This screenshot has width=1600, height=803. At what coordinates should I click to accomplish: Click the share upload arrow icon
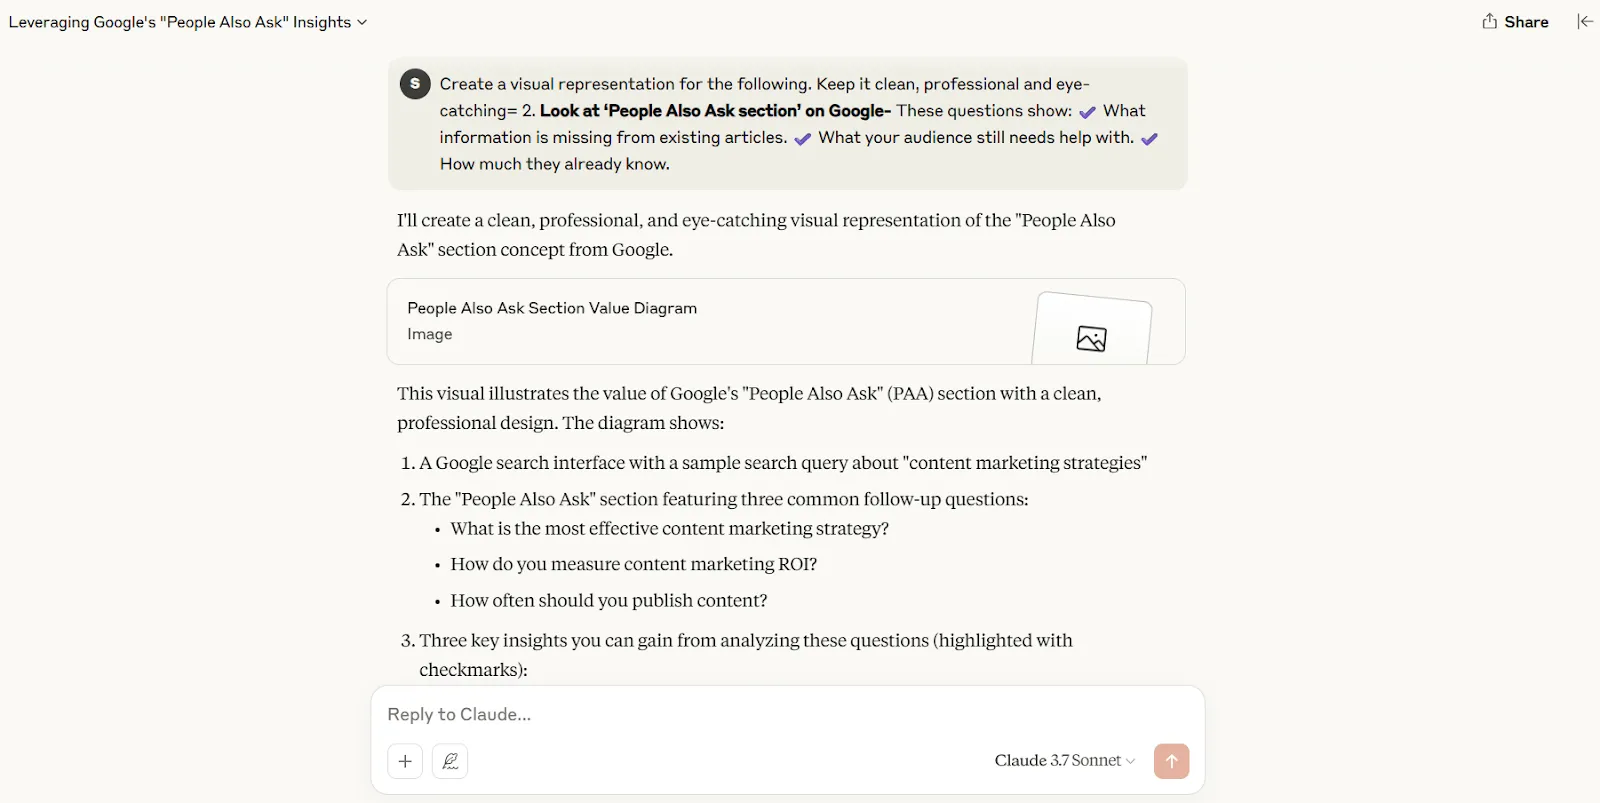[x=1489, y=21]
